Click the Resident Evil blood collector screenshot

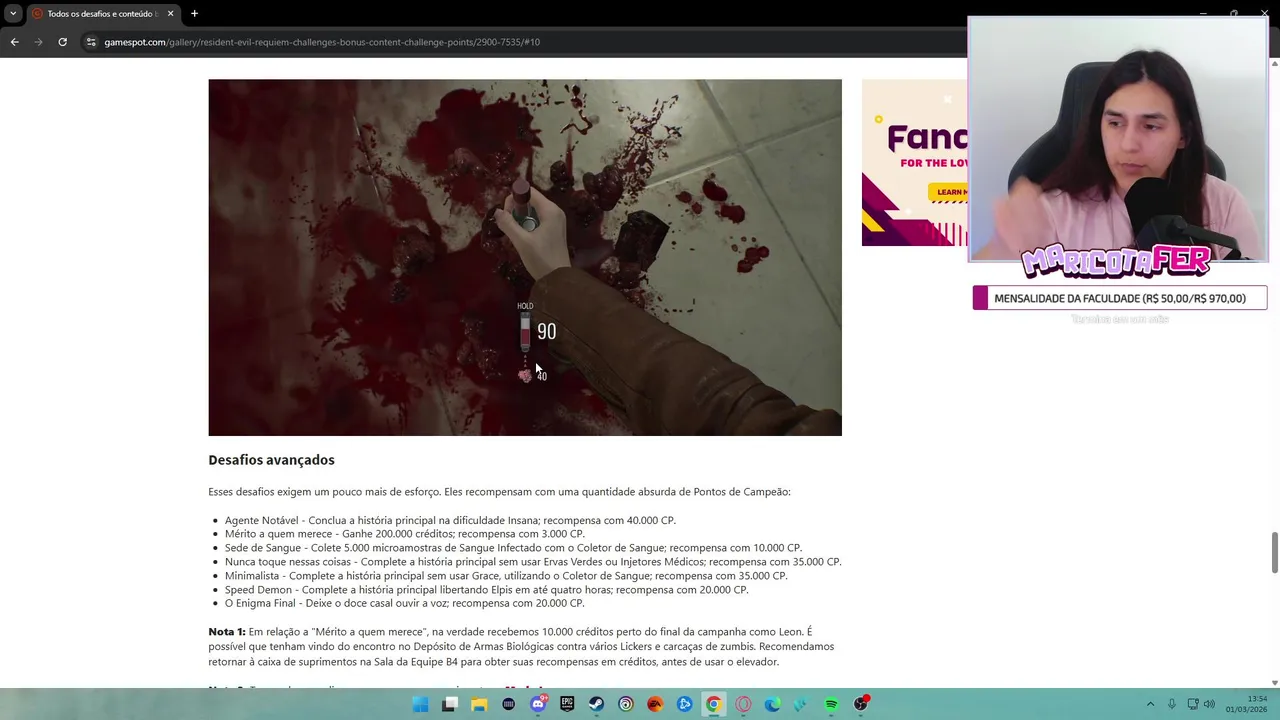(525, 257)
